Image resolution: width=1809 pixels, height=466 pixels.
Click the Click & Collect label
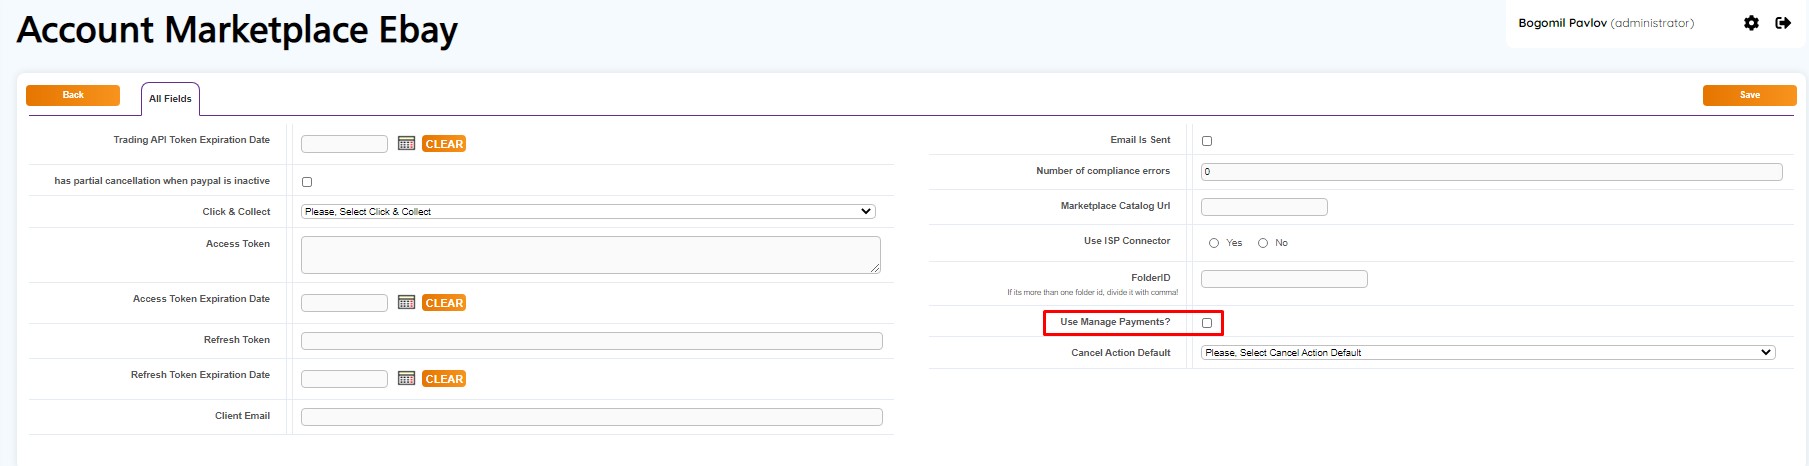click(236, 212)
